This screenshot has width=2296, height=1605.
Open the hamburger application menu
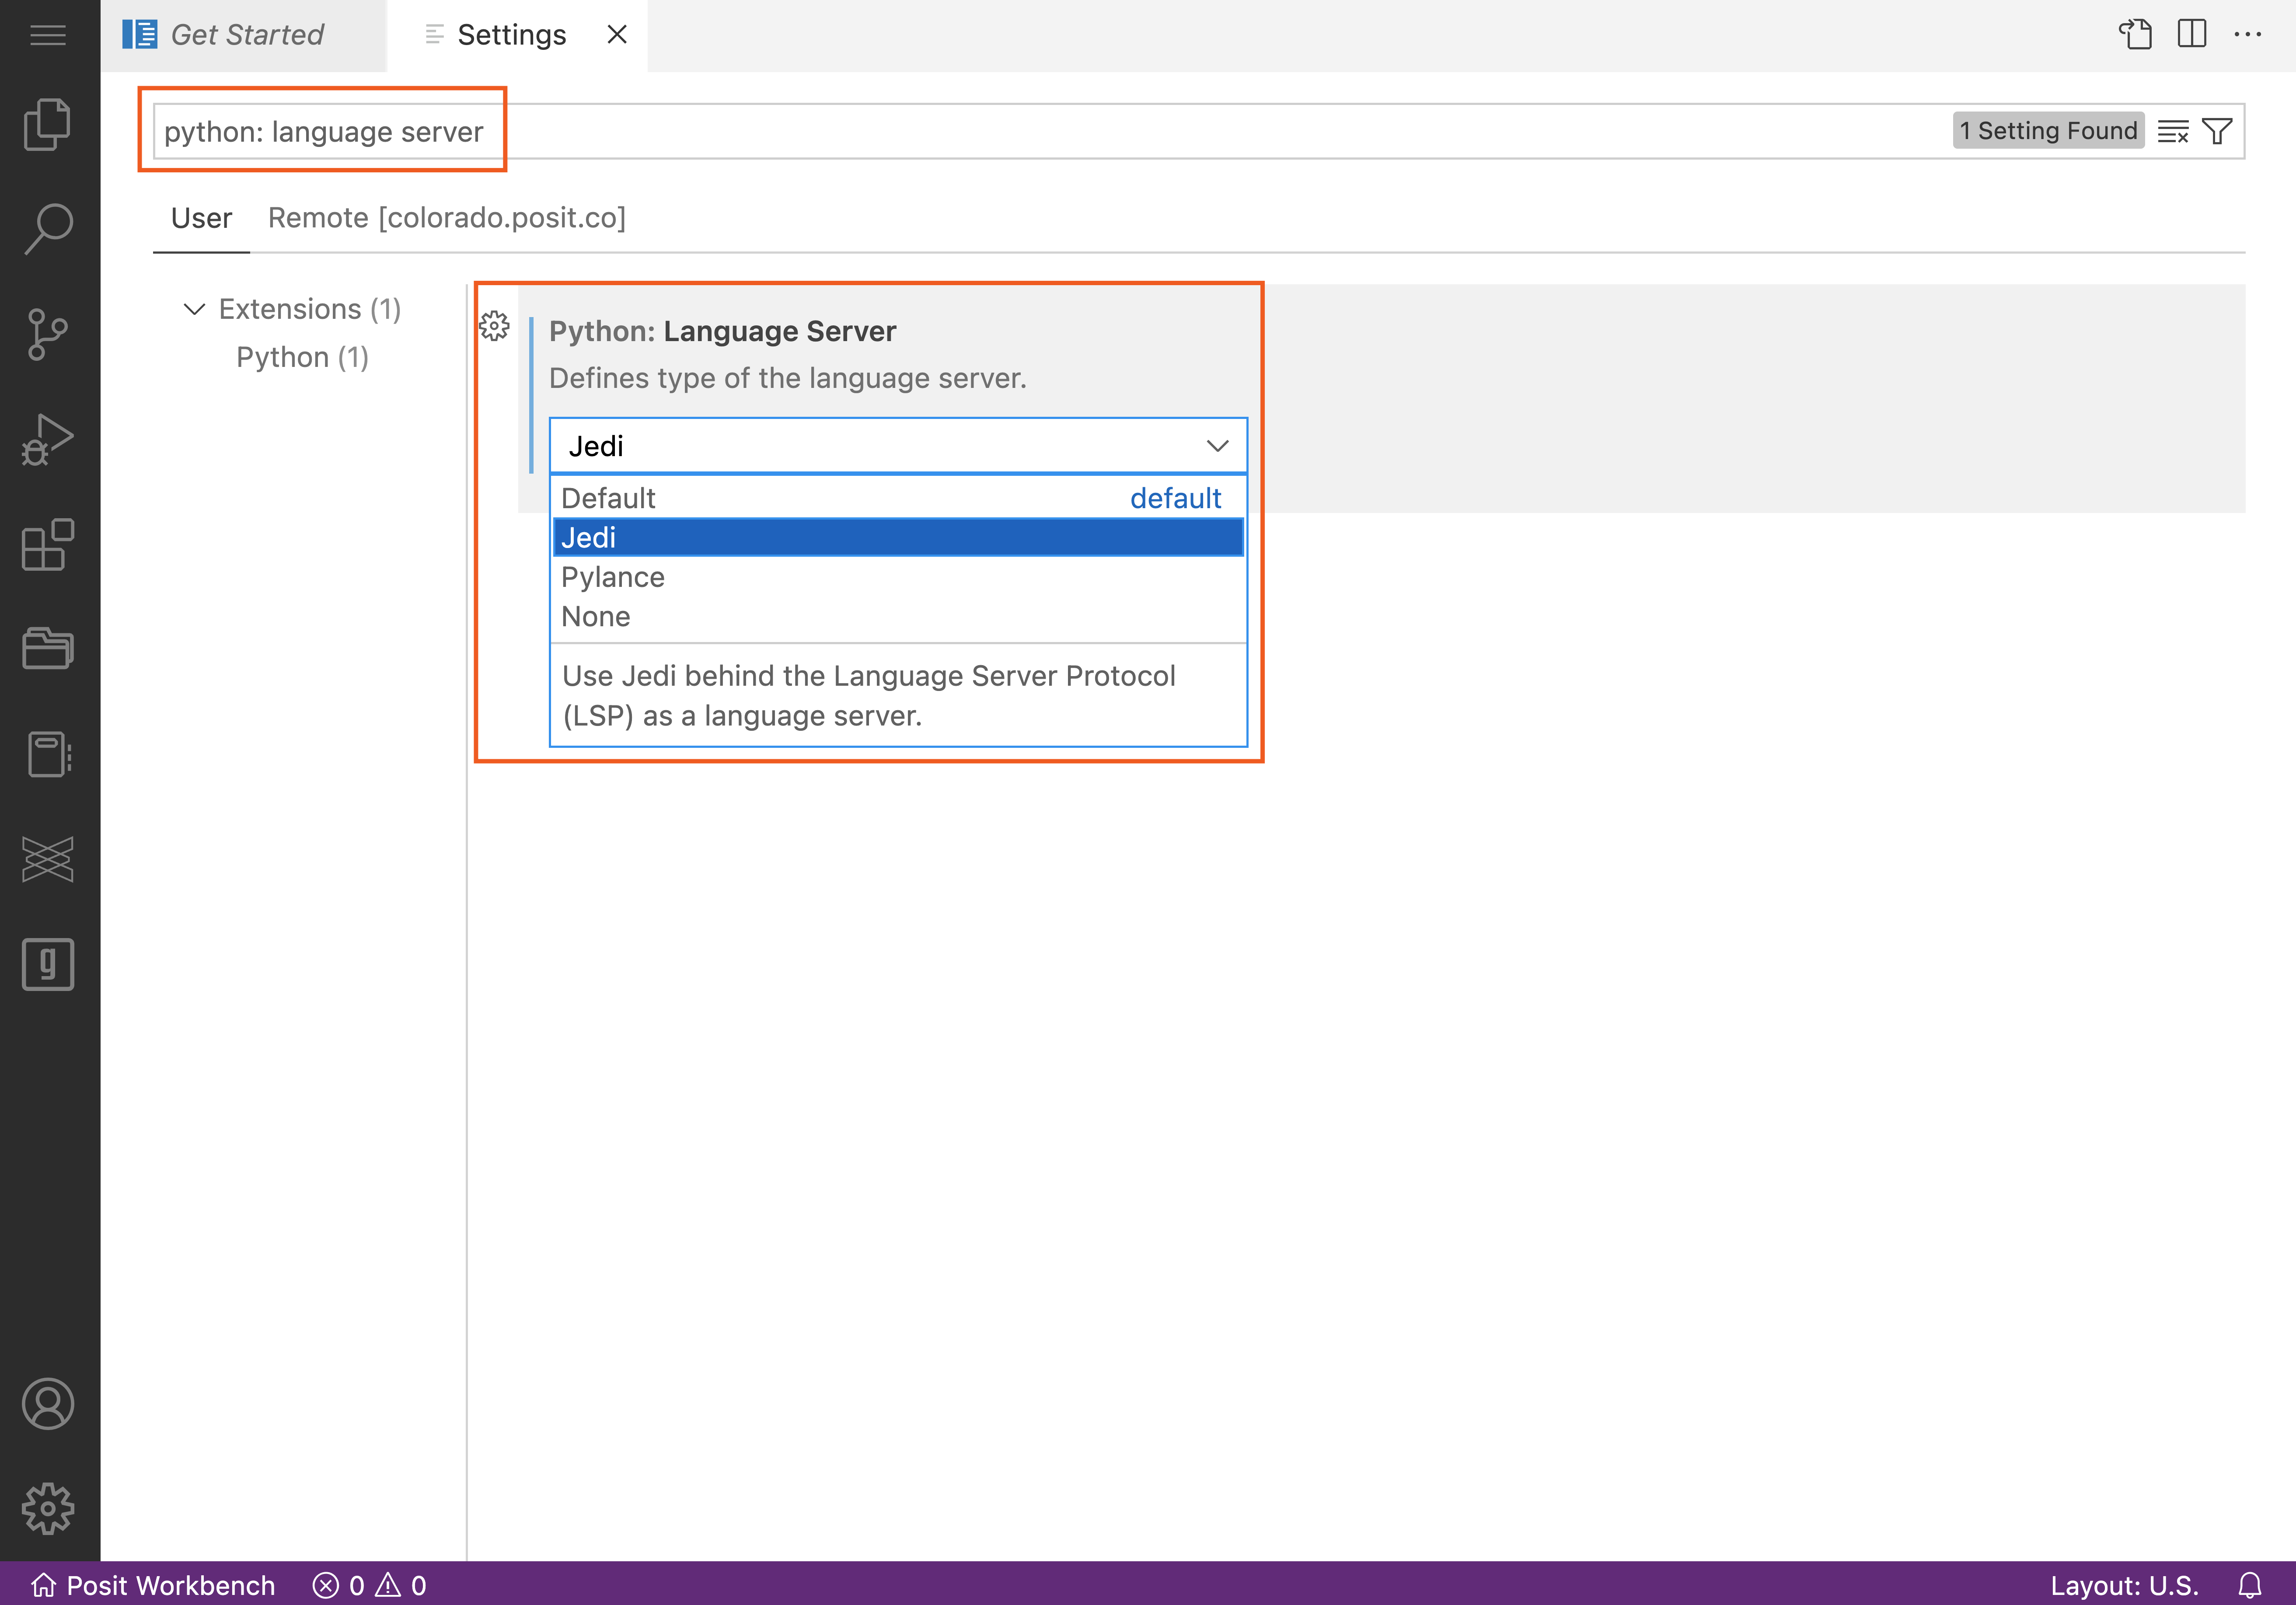(x=48, y=36)
